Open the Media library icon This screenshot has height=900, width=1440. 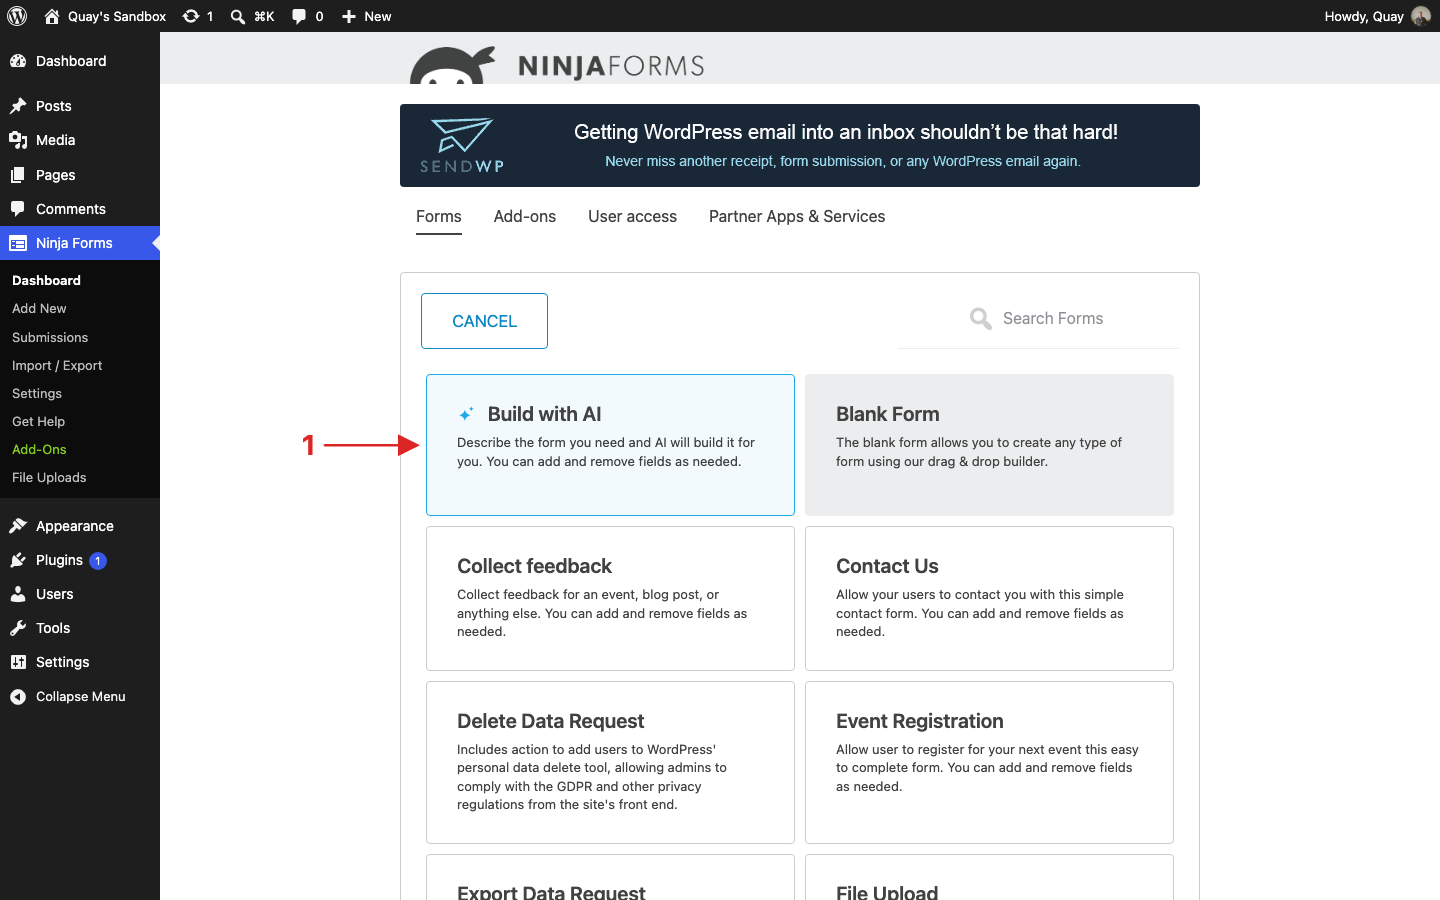click(x=18, y=140)
